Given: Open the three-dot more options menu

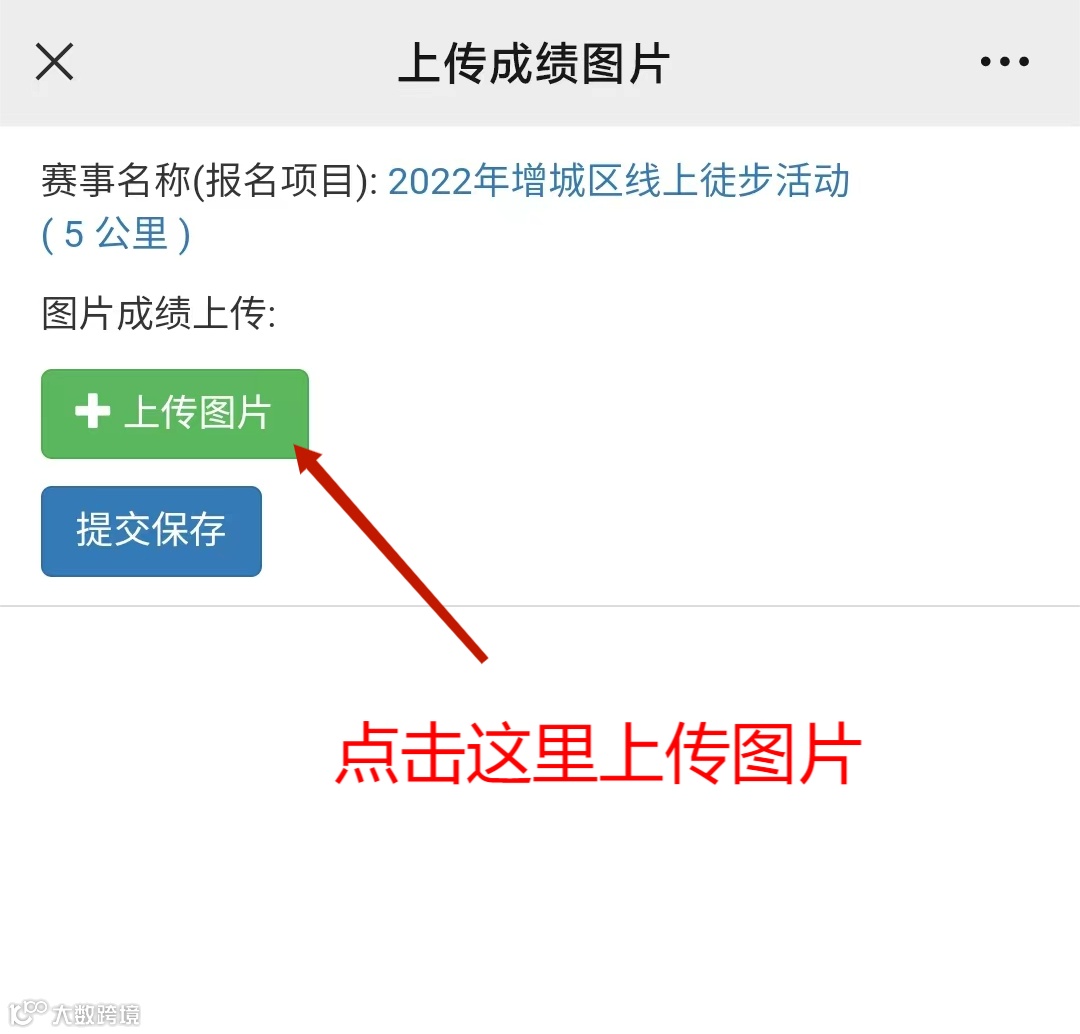Looking at the screenshot, I should (x=1005, y=62).
